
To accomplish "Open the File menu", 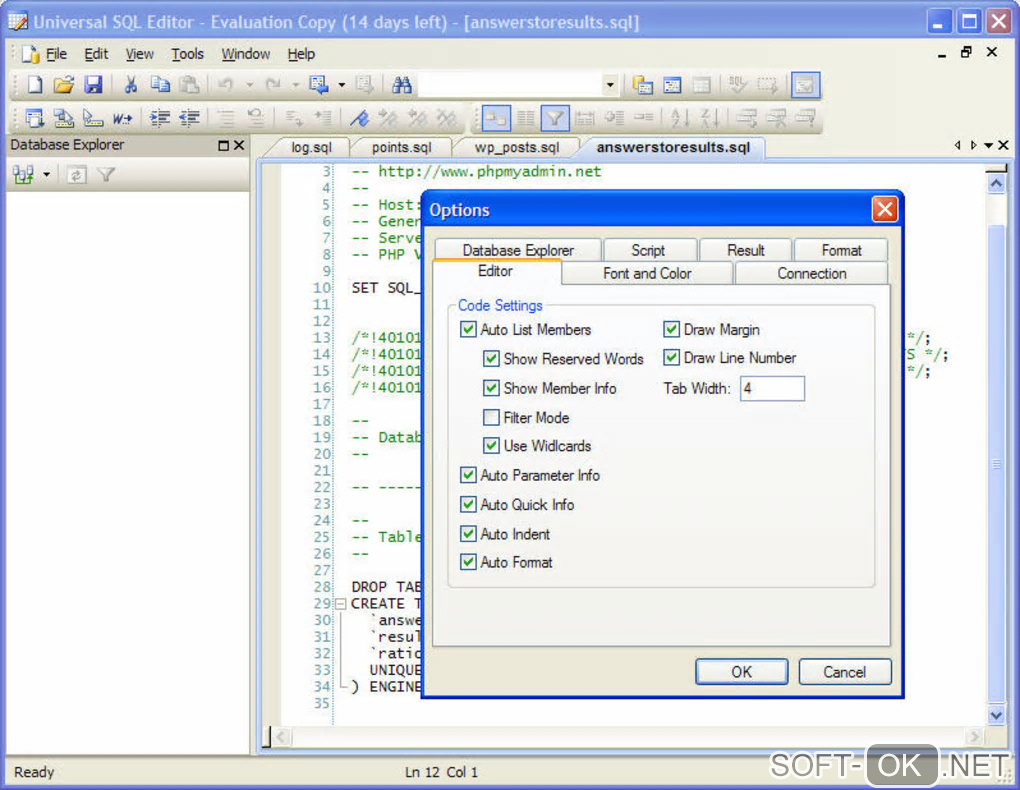I will [56, 54].
